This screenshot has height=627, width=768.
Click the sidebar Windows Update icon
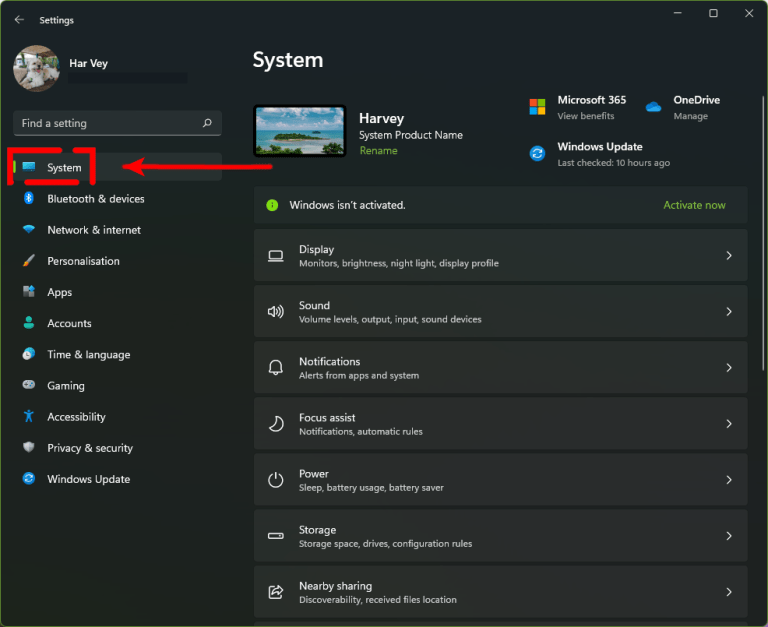click(x=29, y=478)
